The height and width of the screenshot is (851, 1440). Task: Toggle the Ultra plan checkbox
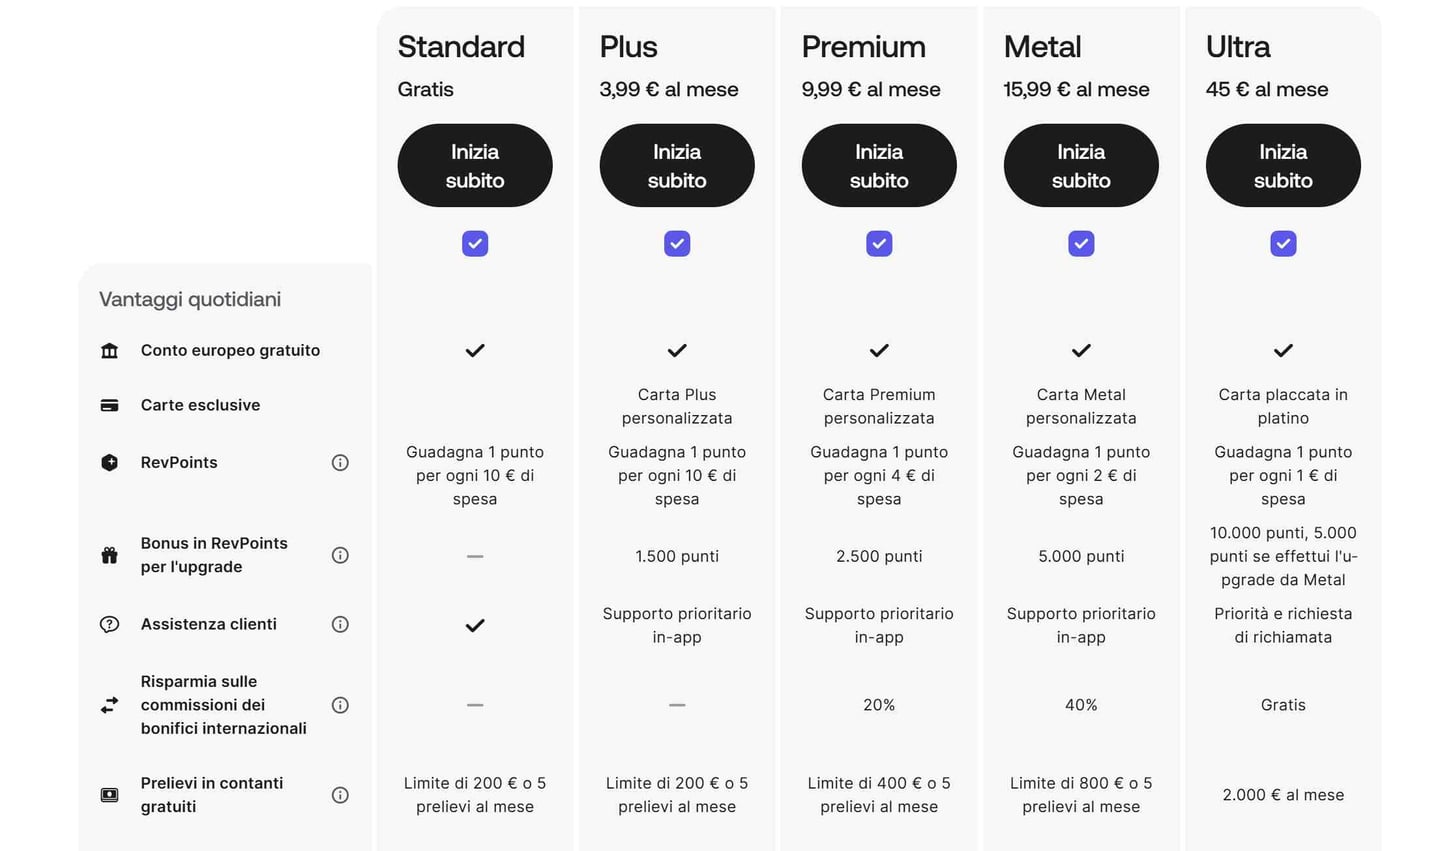pyautogui.click(x=1283, y=244)
